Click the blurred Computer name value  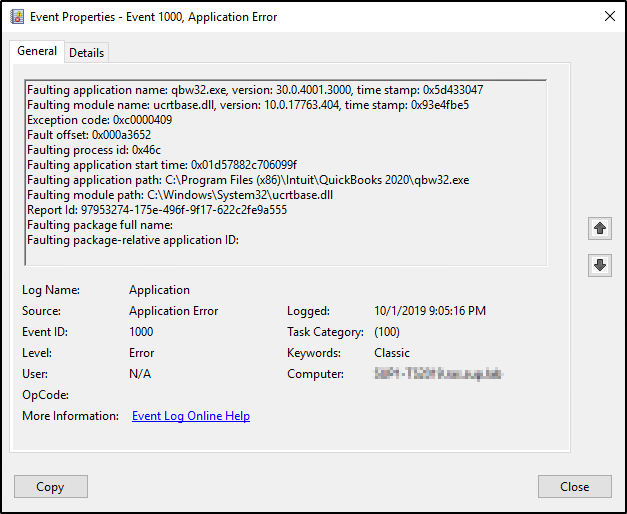(437, 374)
